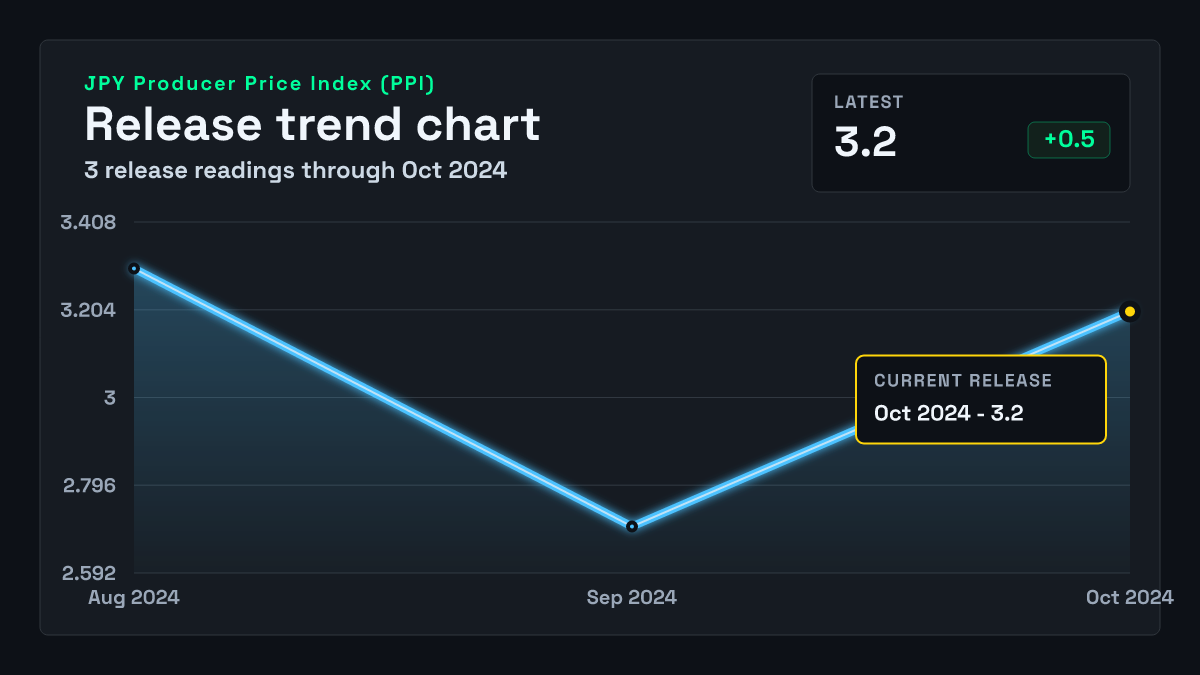Click the large 3.2 latest value
Image resolution: width=1200 pixels, height=675 pixels.
865,142
